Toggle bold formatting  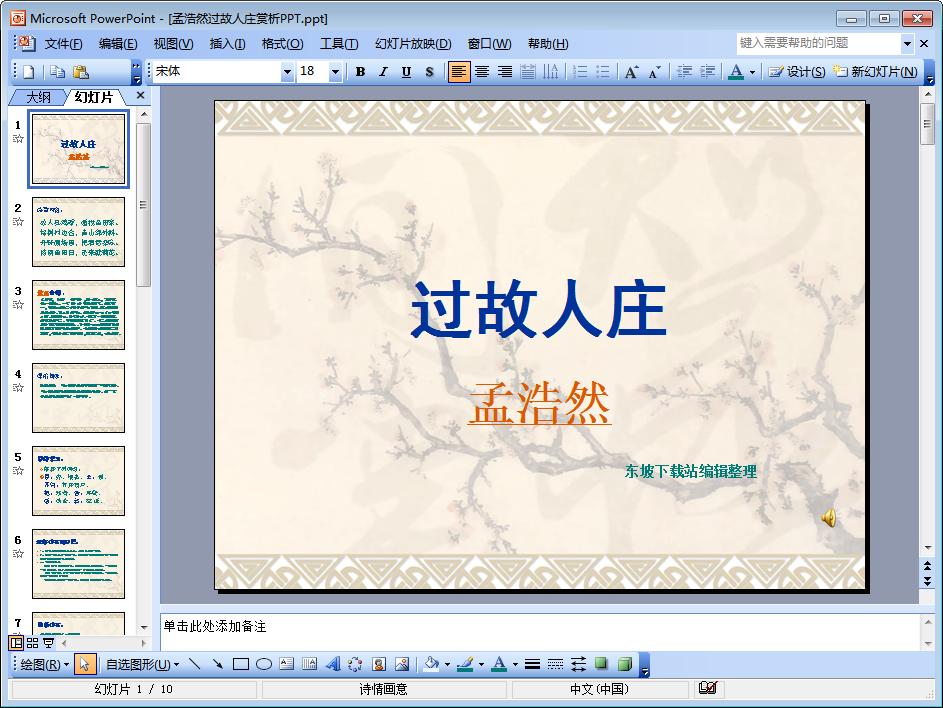click(360, 72)
